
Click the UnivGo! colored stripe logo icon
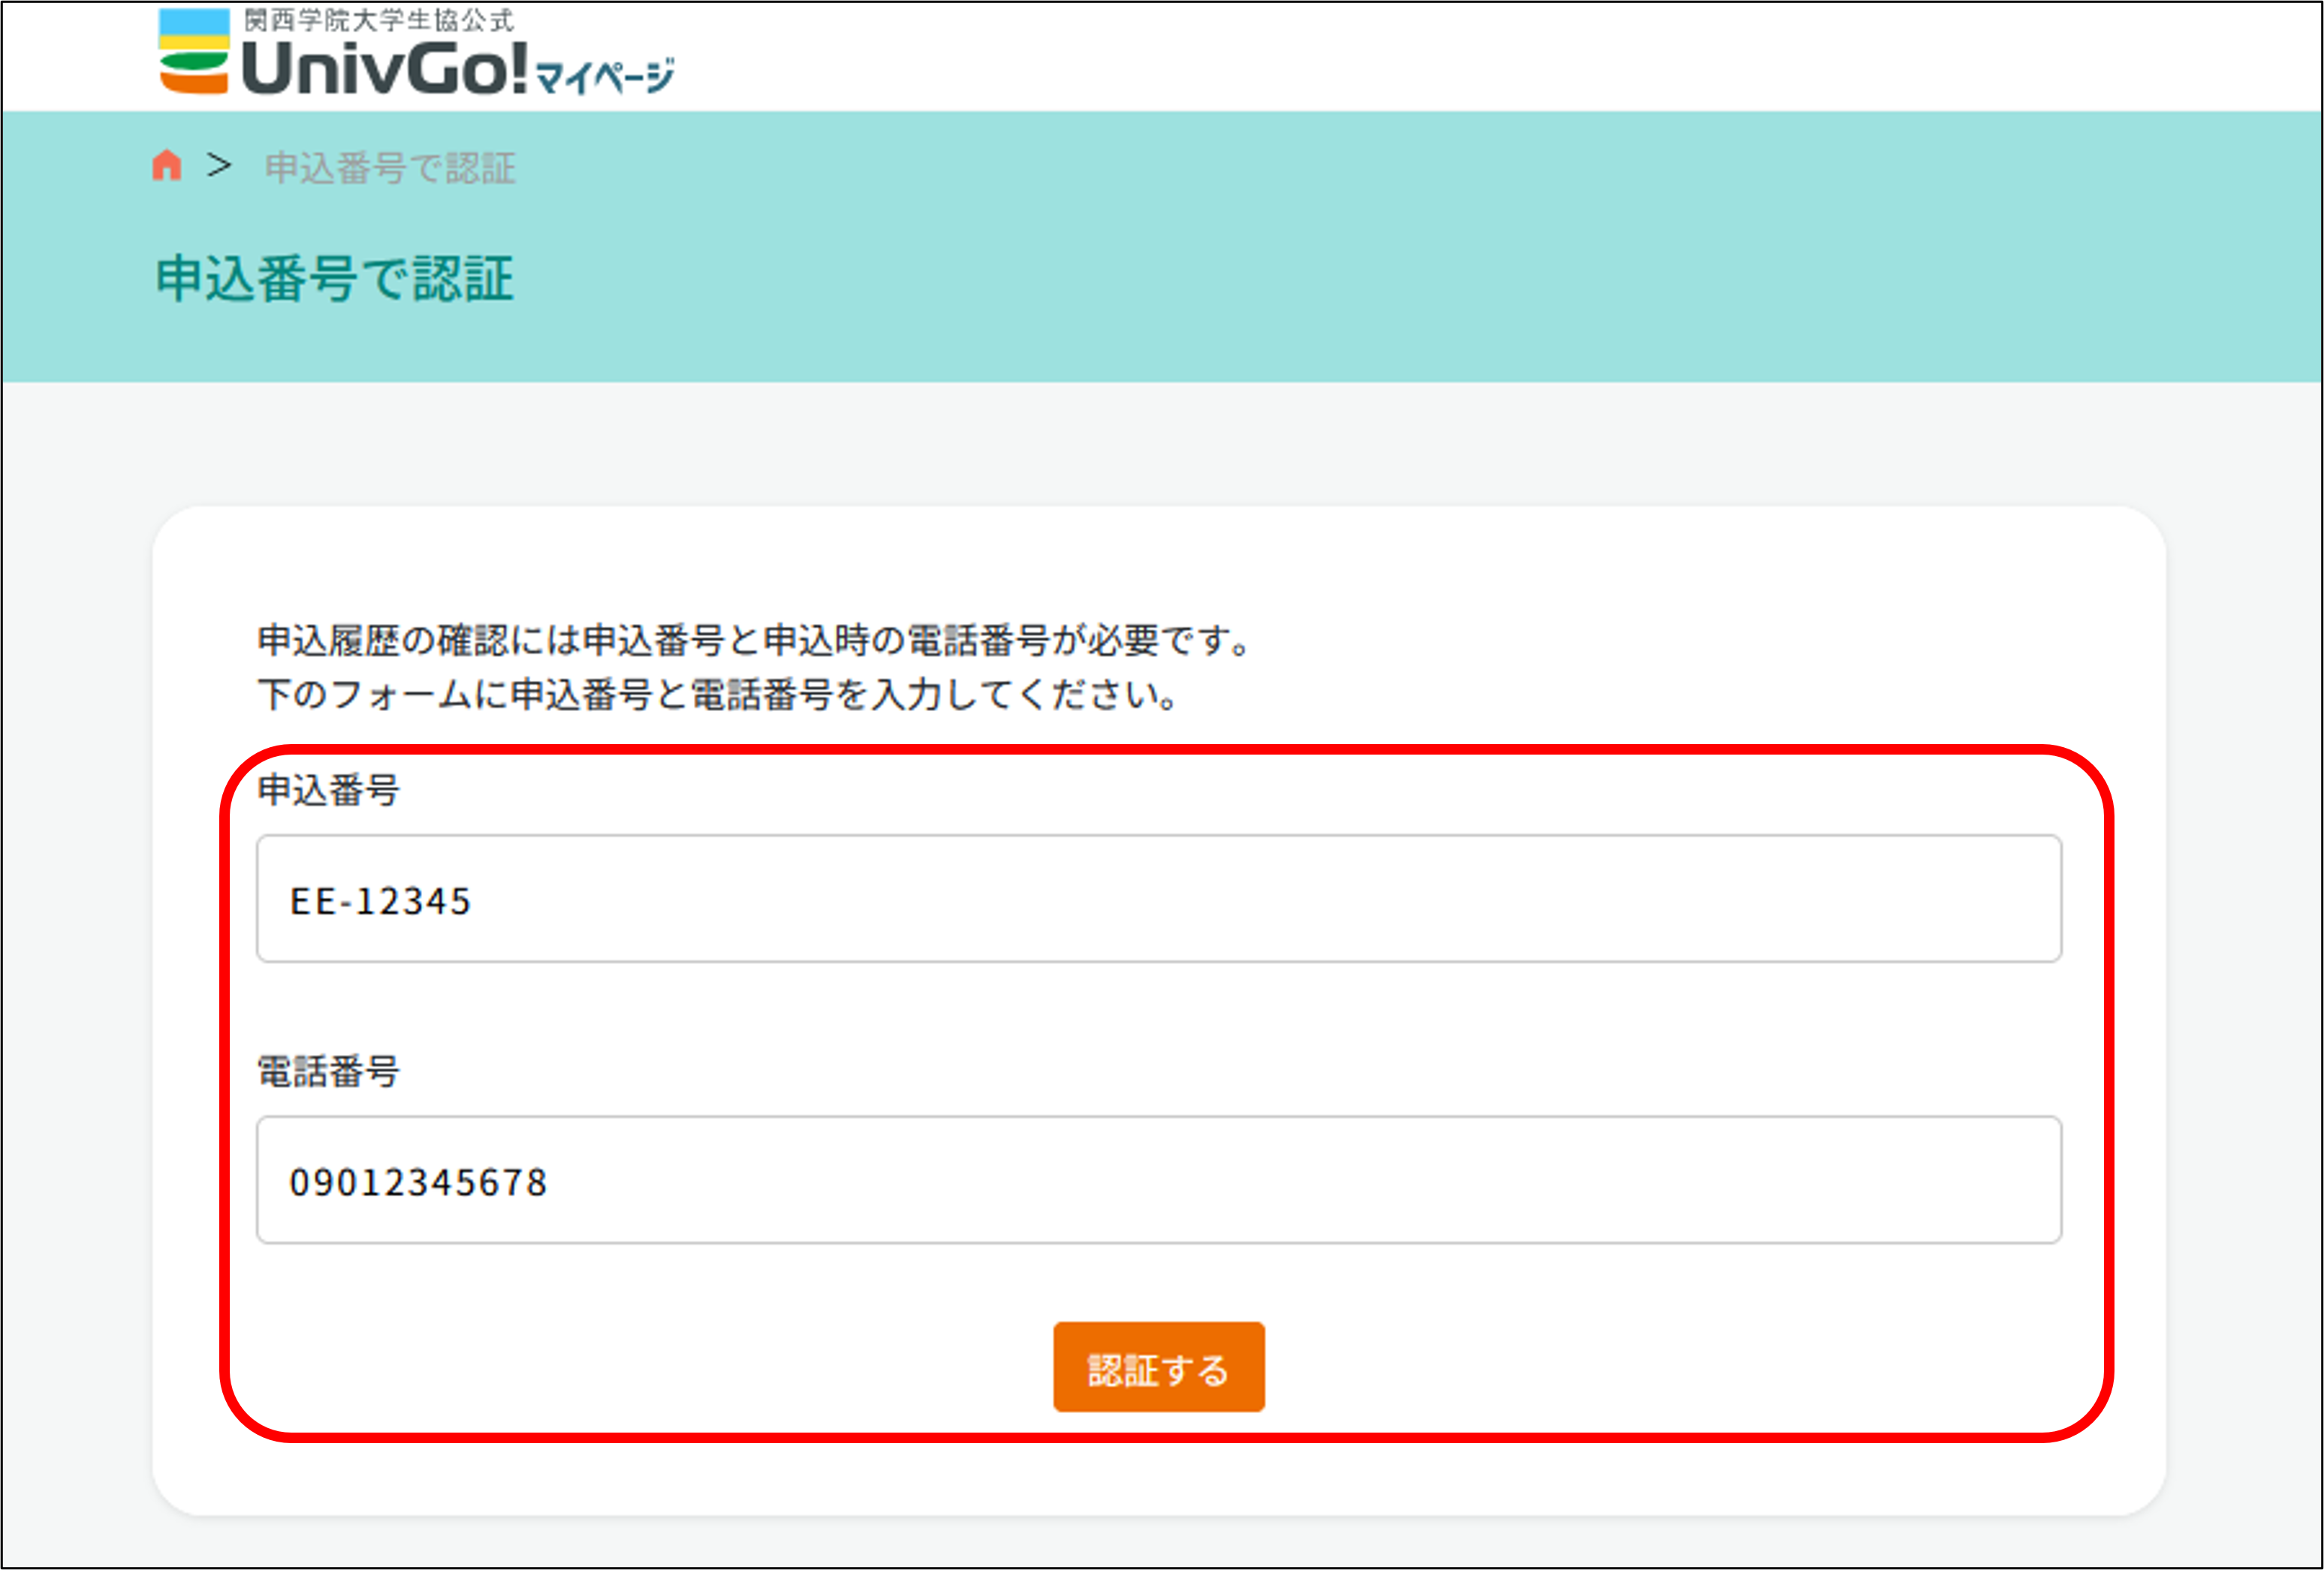(x=194, y=52)
